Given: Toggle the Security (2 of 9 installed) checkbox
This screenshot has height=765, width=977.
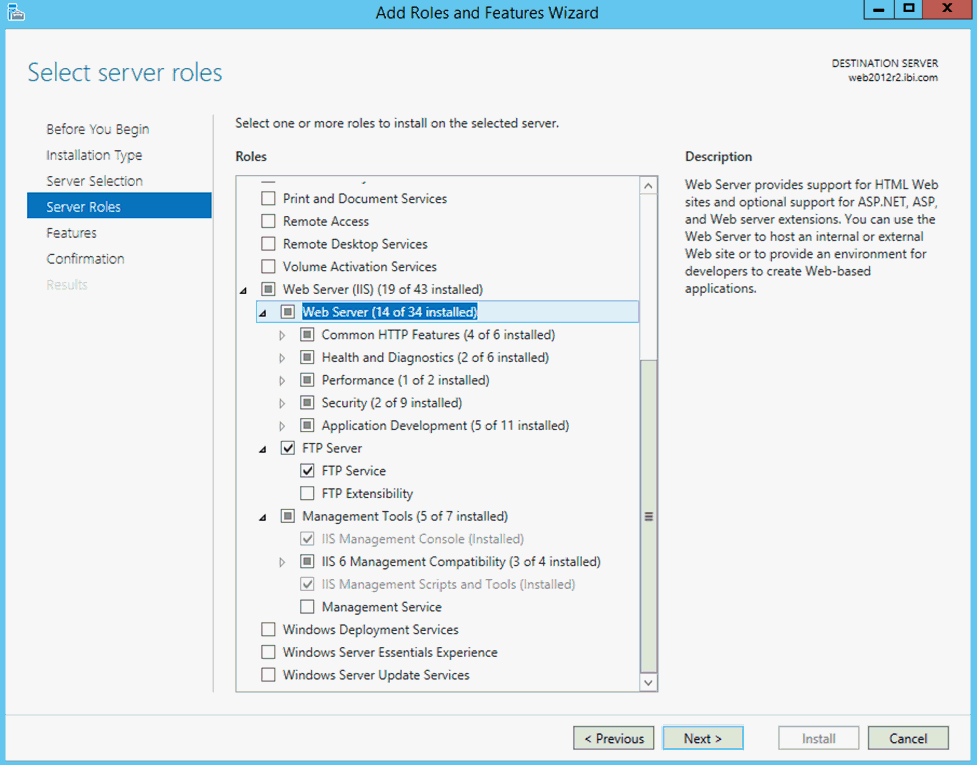Looking at the screenshot, I should click(x=307, y=402).
